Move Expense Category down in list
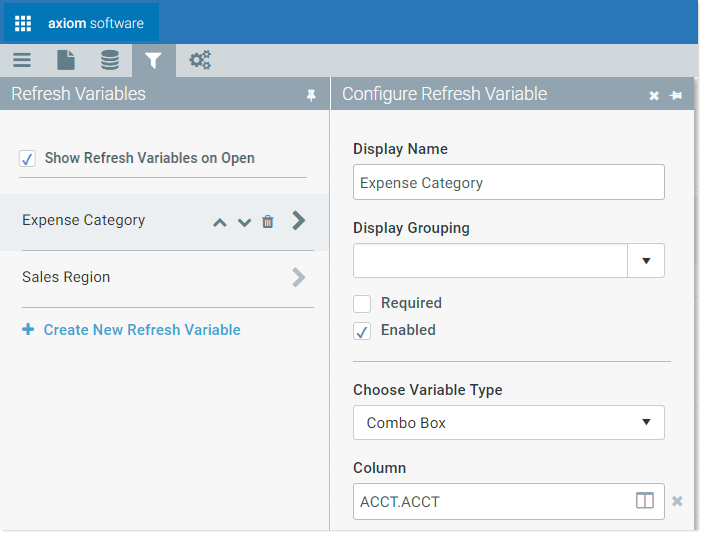The image size is (702, 534). pos(244,222)
